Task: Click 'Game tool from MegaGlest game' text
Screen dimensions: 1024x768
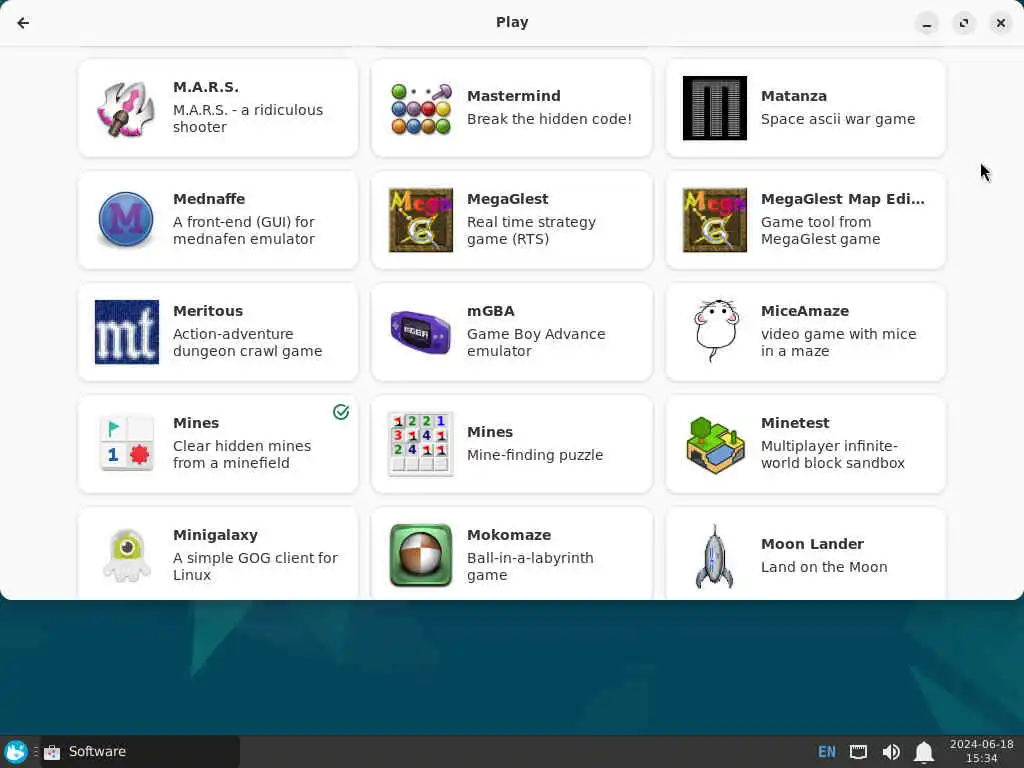Action: pyautogui.click(x=820, y=231)
